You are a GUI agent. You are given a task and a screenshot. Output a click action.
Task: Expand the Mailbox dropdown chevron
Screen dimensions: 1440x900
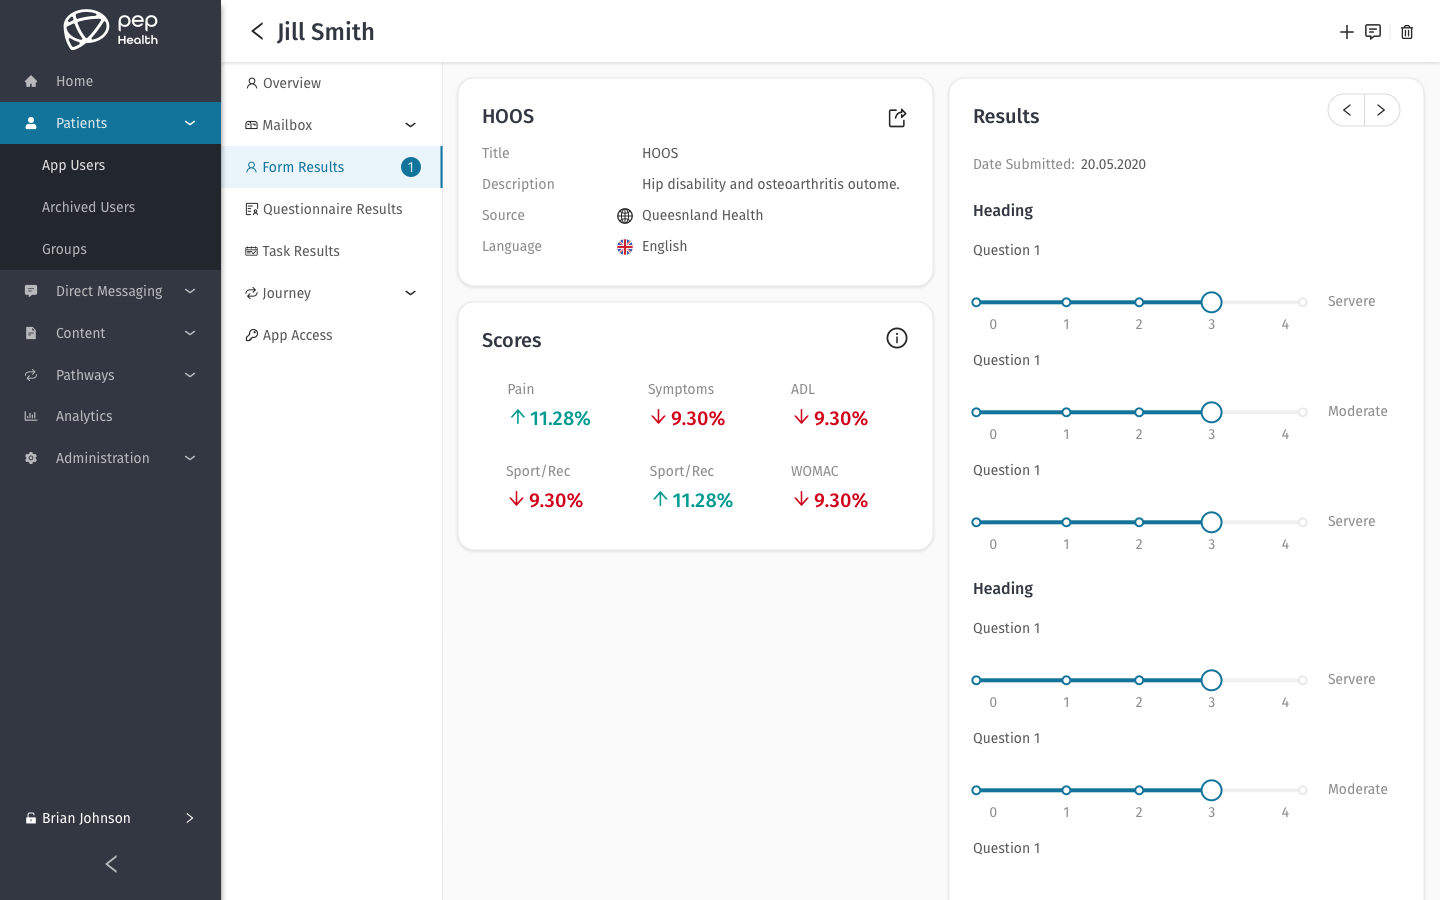[x=410, y=125]
